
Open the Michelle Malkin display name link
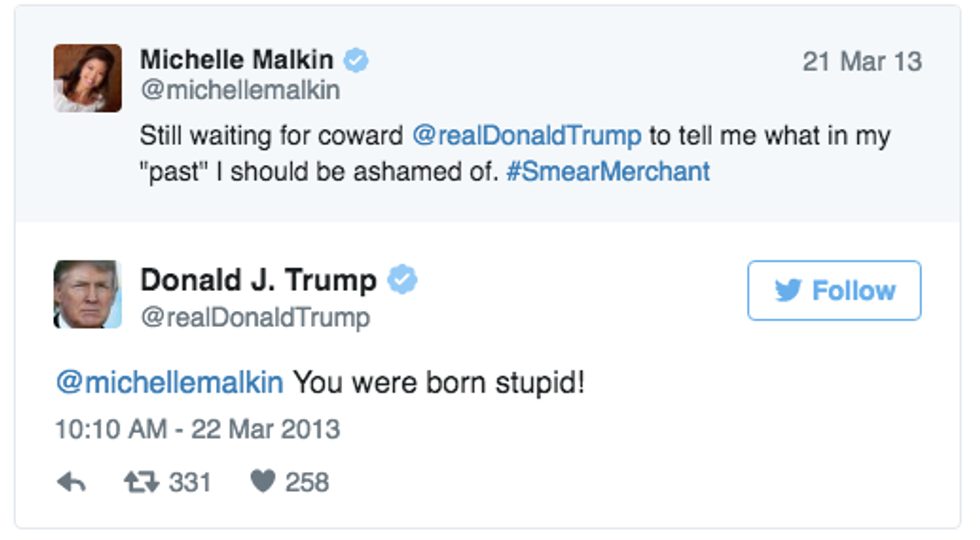click(238, 60)
